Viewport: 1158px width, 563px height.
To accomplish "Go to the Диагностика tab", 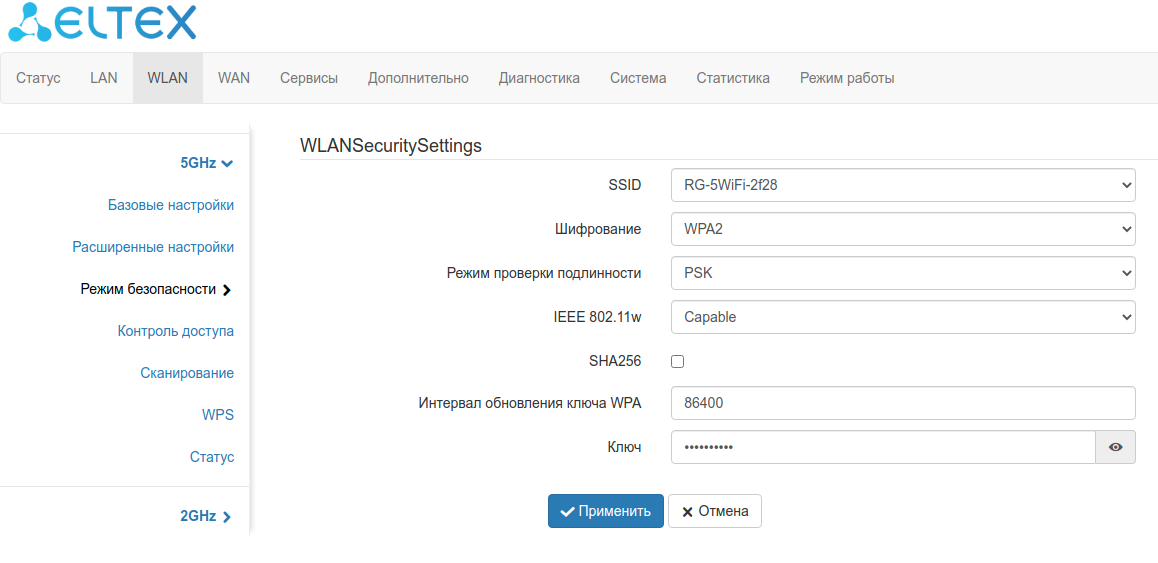I will pos(539,78).
